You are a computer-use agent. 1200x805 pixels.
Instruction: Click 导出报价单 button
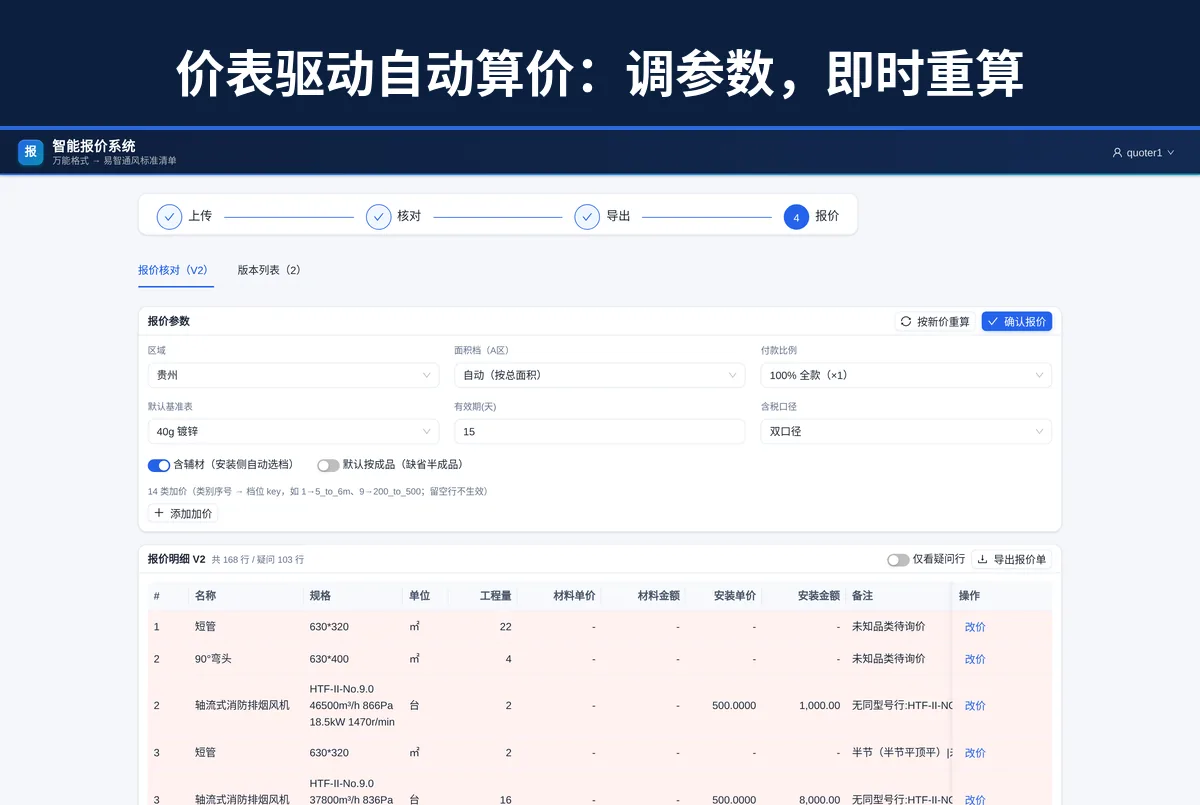pyautogui.click(x=1011, y=560)
